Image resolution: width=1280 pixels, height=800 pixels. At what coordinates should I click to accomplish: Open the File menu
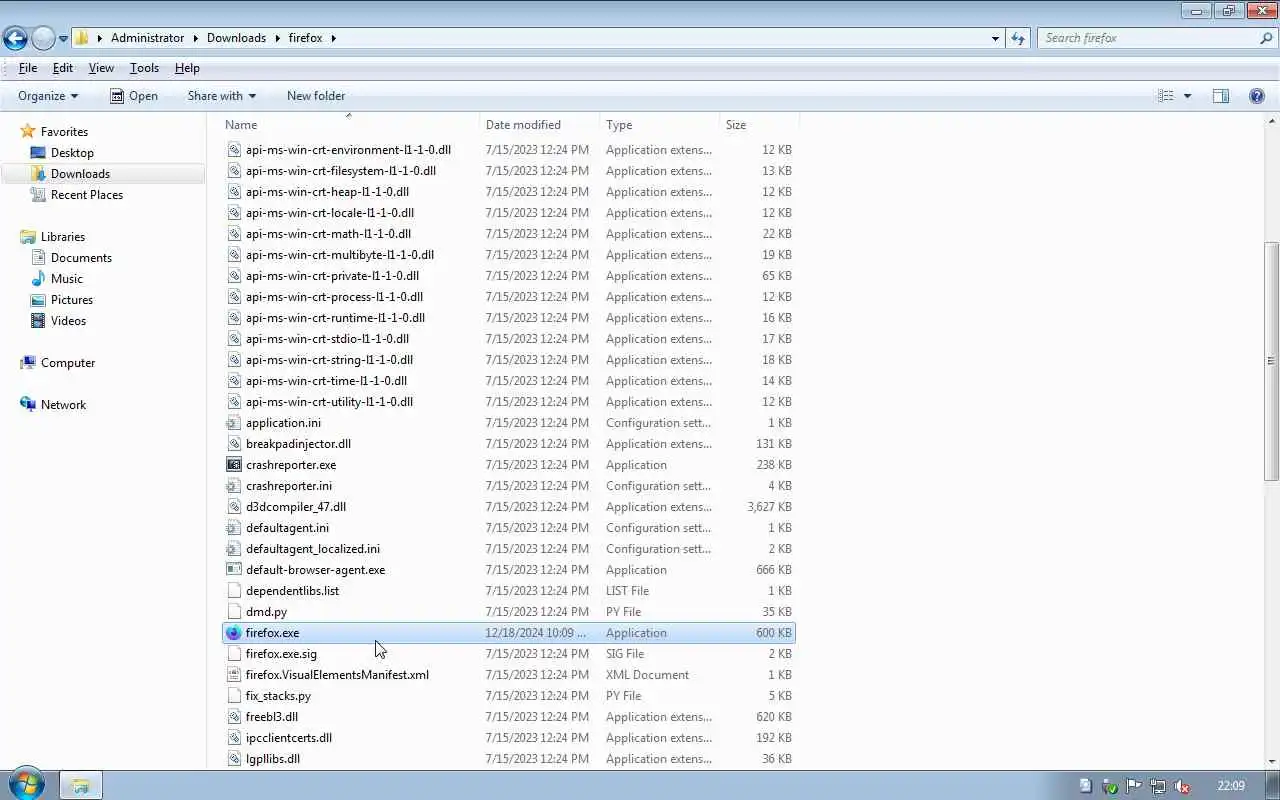tap(28, 68)
